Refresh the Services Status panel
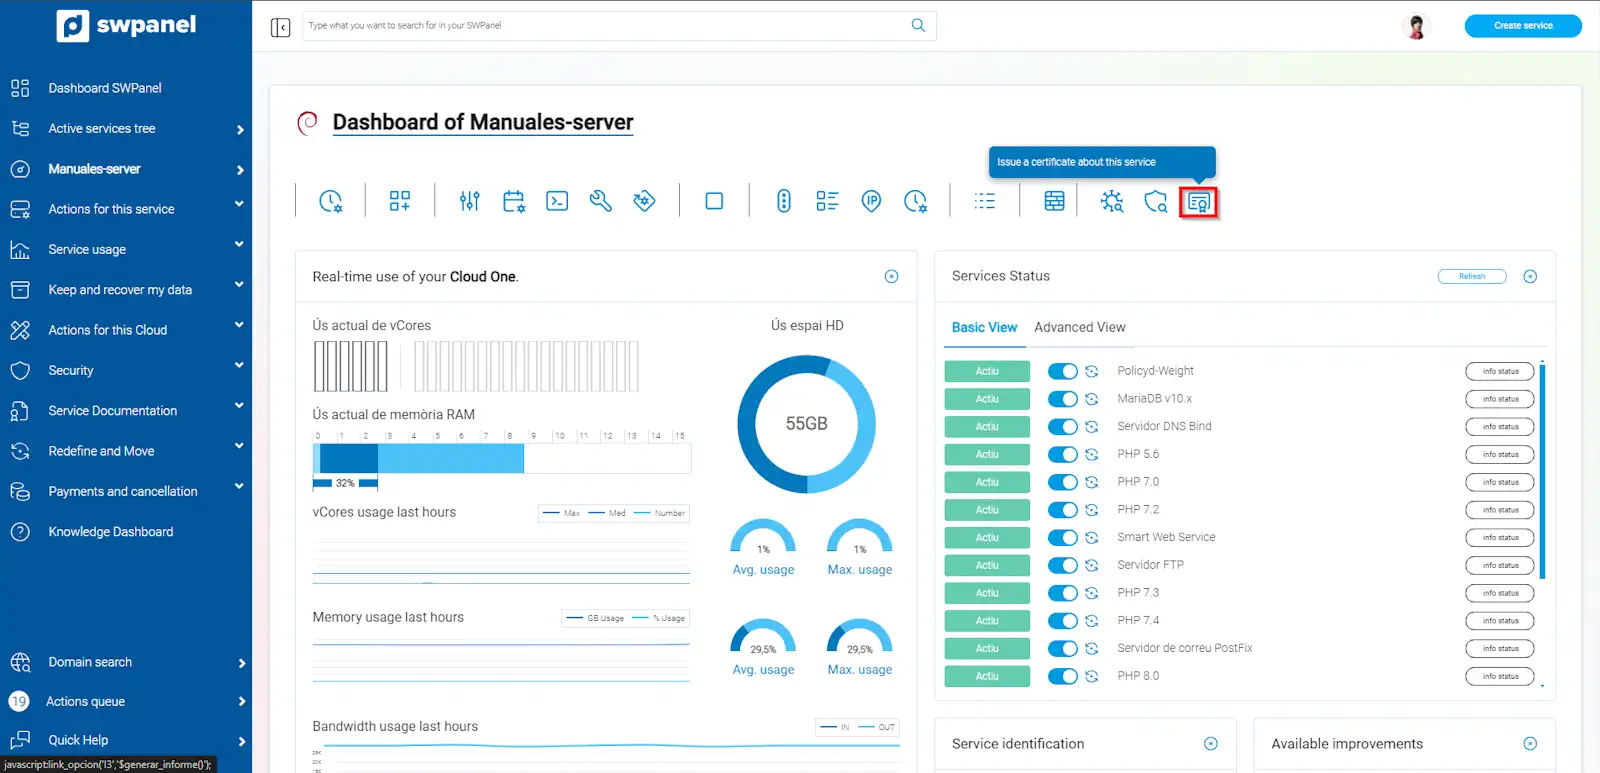Viewport: 1600px width, 773px height. coord(1471,276)
